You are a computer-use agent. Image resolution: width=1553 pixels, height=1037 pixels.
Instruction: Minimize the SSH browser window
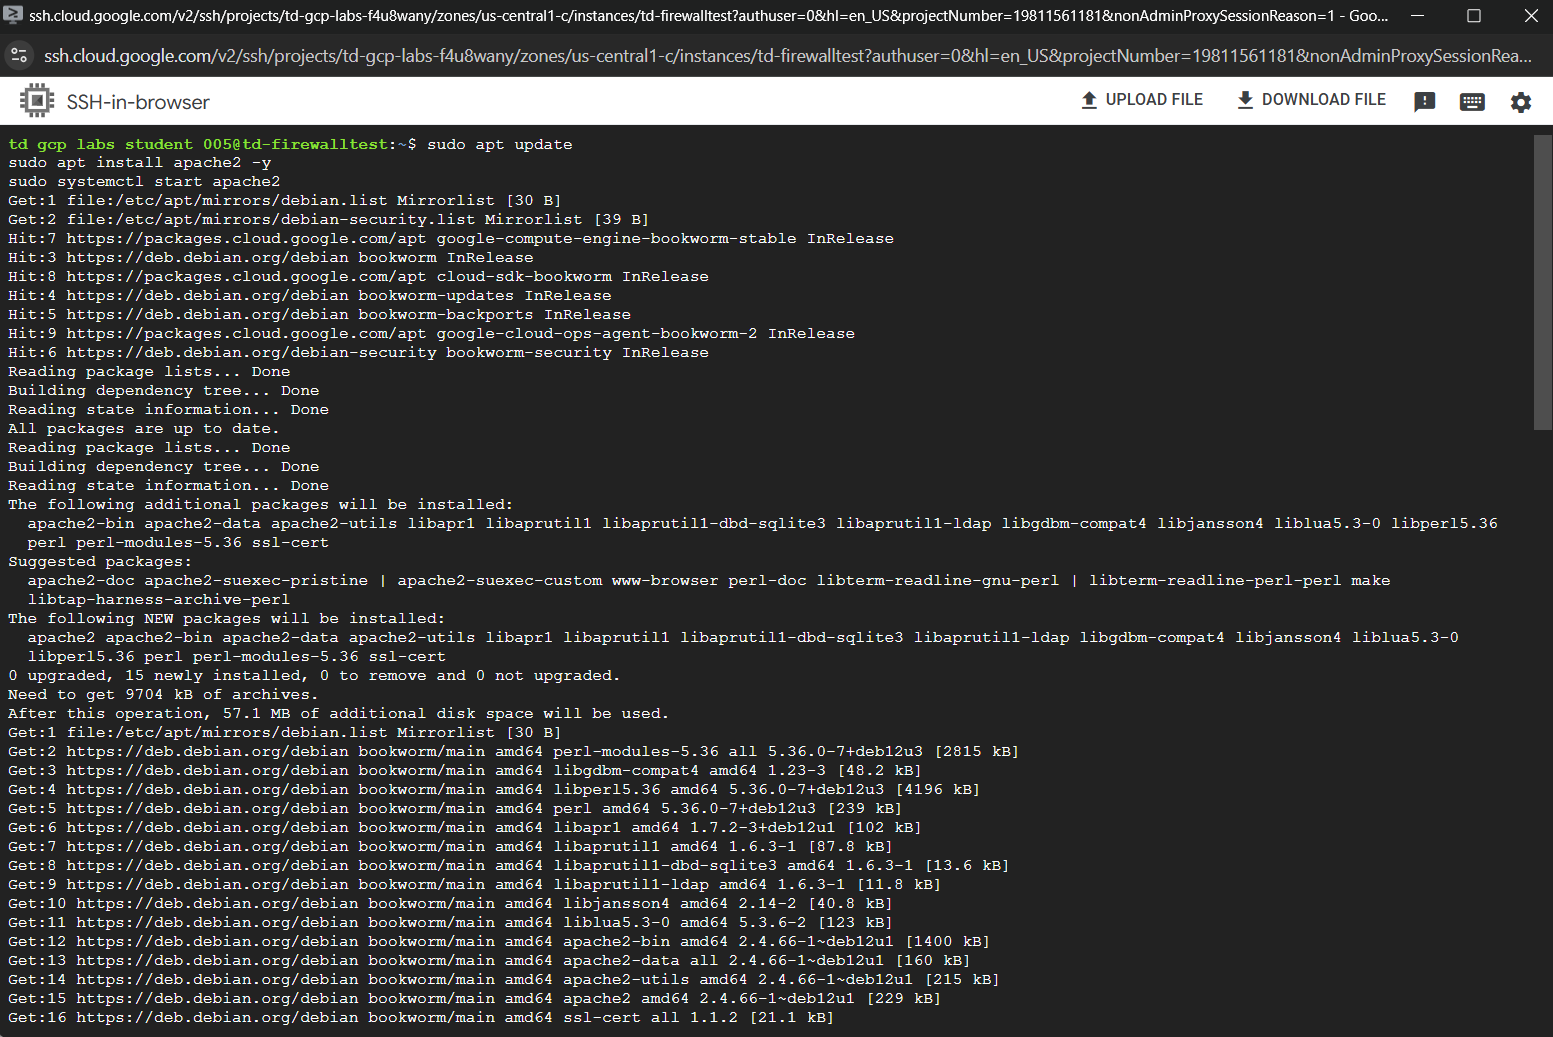[x=1417, y=16]
